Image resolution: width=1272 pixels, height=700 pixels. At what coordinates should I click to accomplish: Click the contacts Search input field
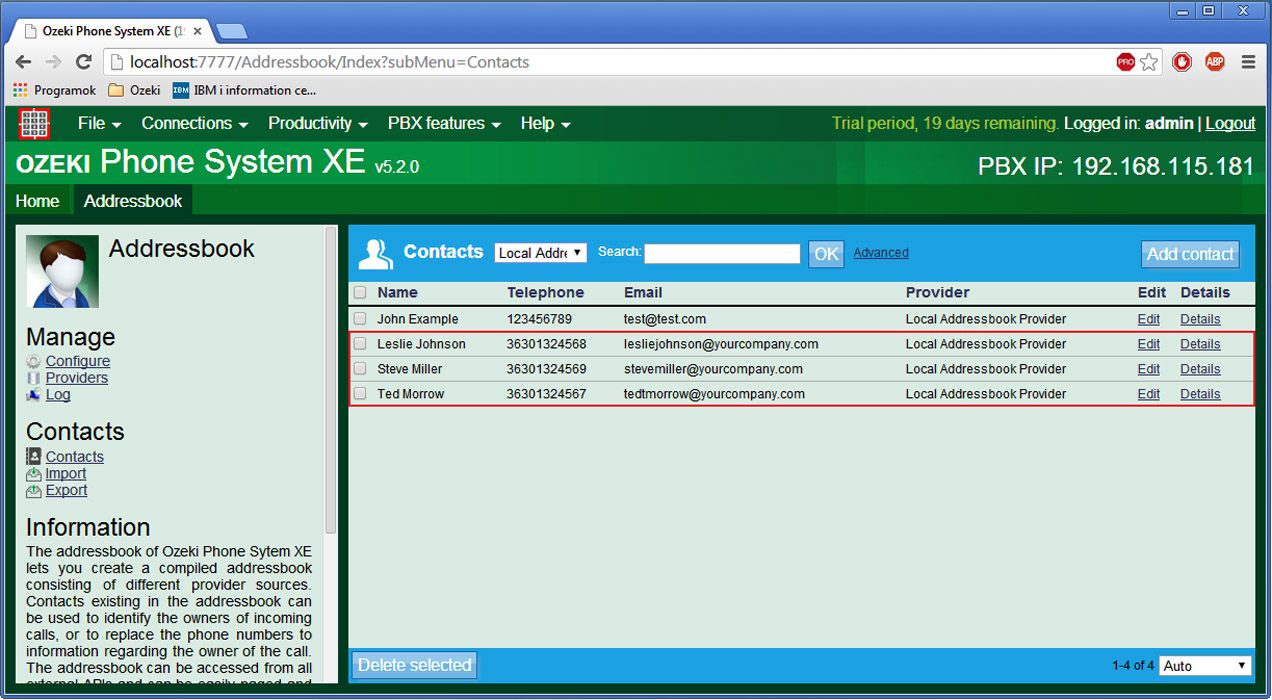tap(722, 254)
